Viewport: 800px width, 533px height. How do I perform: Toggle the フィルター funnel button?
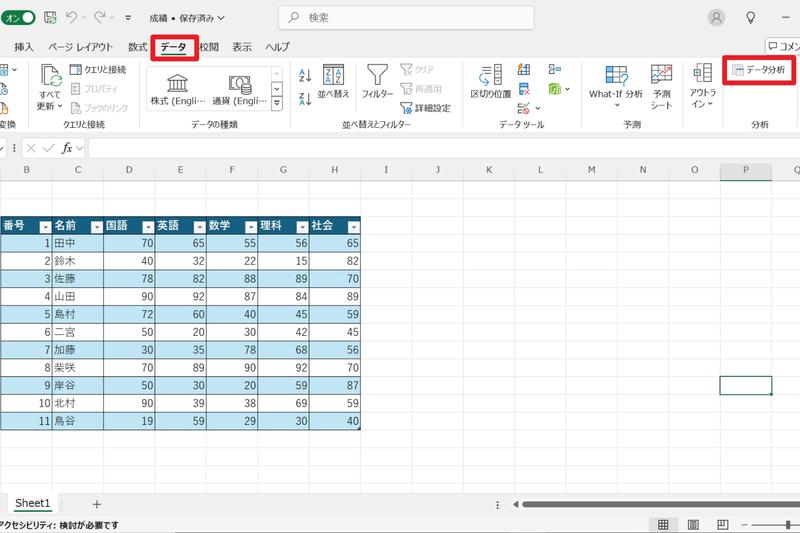coord(378,82)
